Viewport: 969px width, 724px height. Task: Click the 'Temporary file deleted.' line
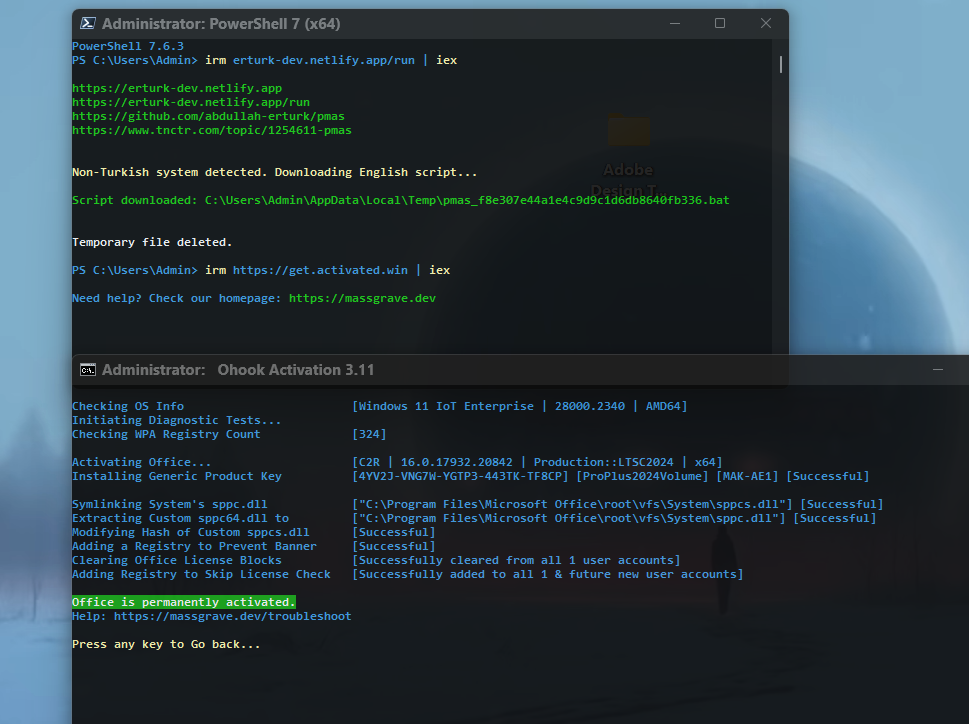(x=152, y=242)
